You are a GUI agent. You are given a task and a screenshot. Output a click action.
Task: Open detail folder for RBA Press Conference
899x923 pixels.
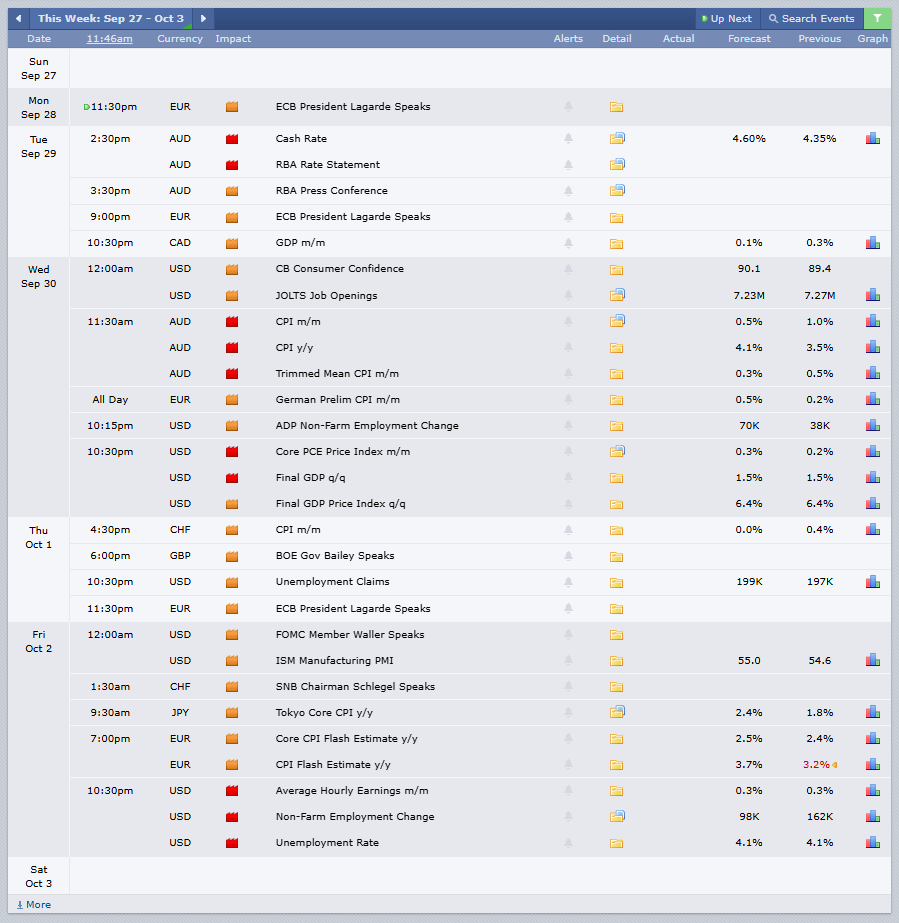(617, 190)
